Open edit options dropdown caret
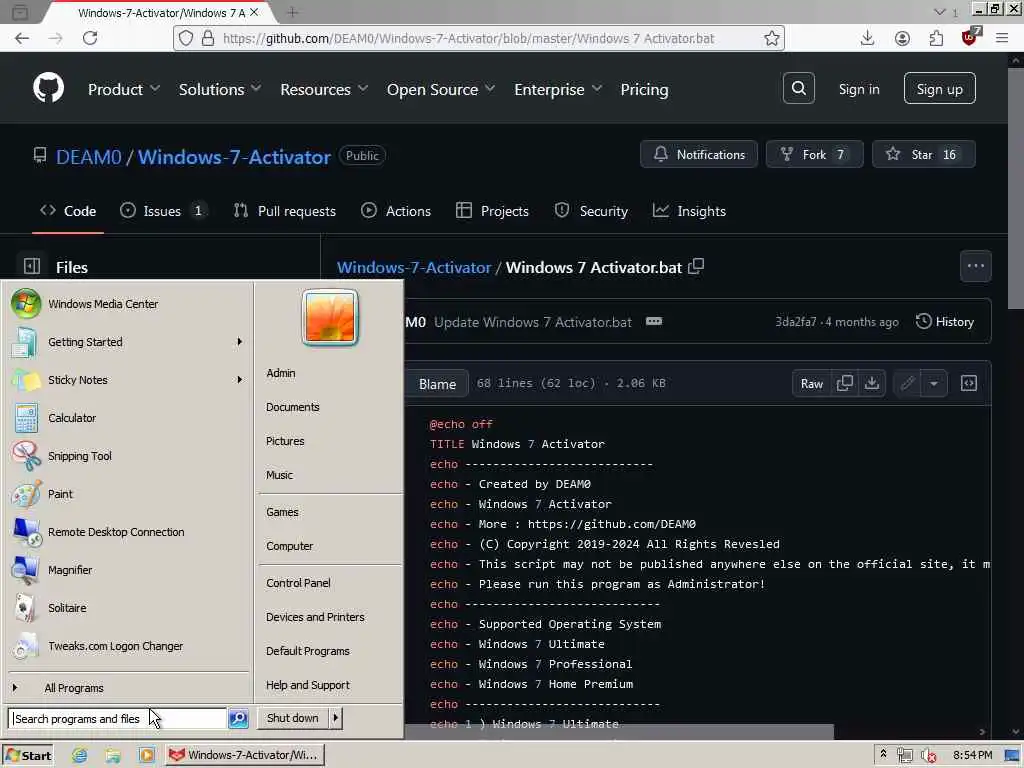This screenshot has width=1024, height=768. (934, 383)
